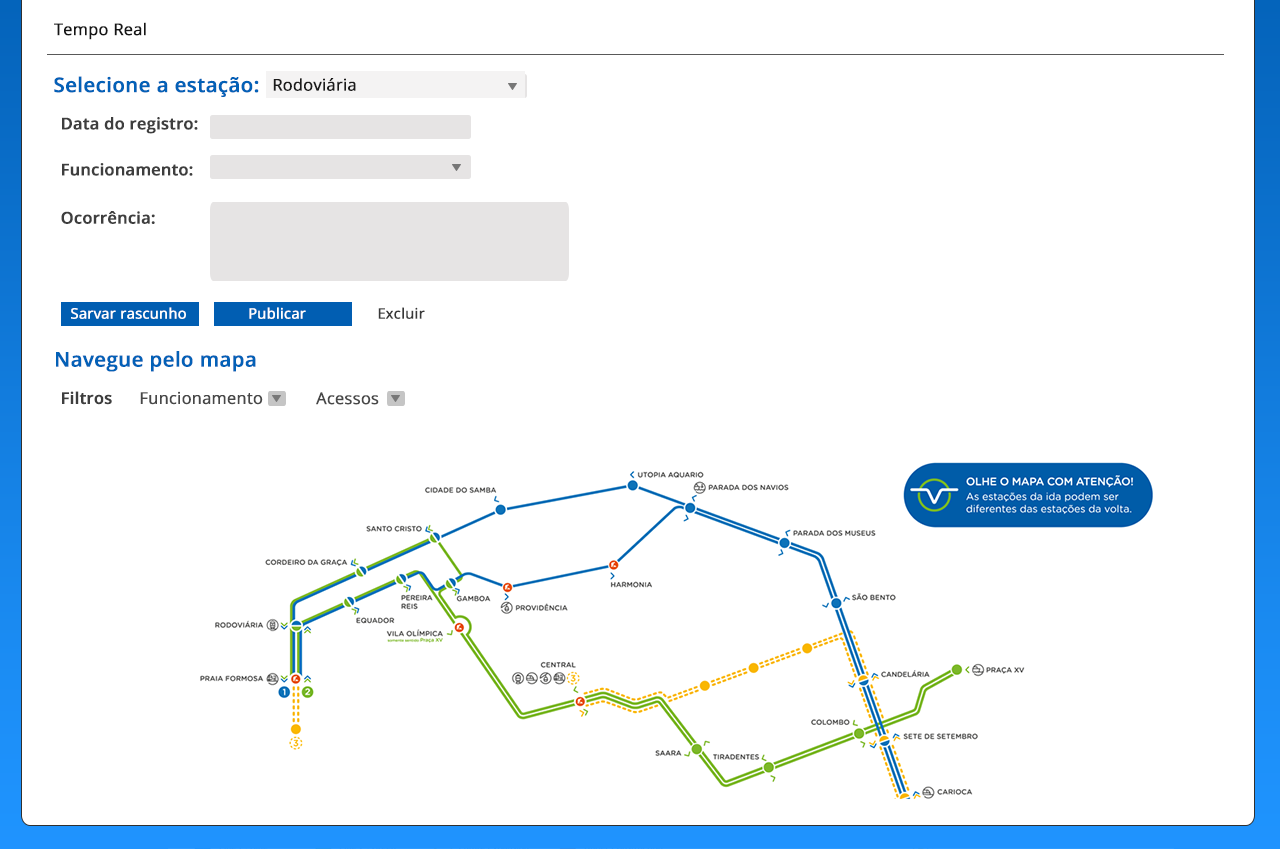Click the Excluir link

pos(401,314)
